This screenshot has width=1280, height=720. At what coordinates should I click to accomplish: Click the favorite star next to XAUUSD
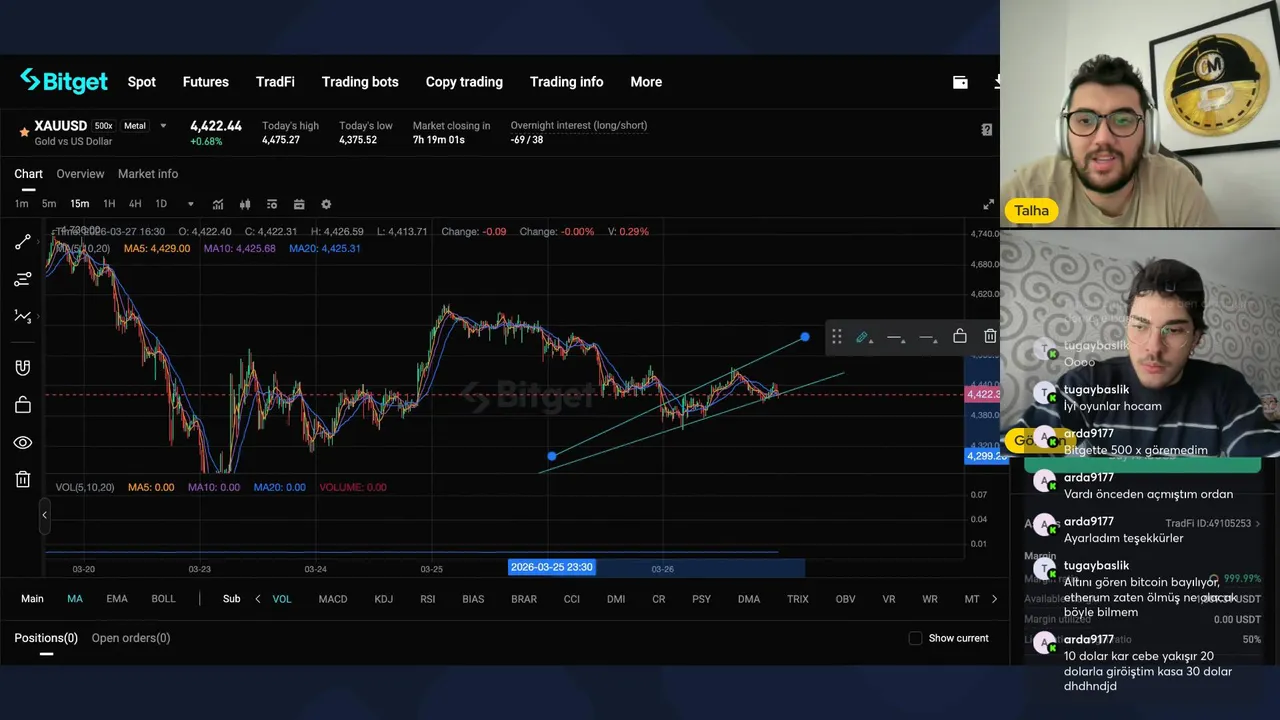[23, 132]
